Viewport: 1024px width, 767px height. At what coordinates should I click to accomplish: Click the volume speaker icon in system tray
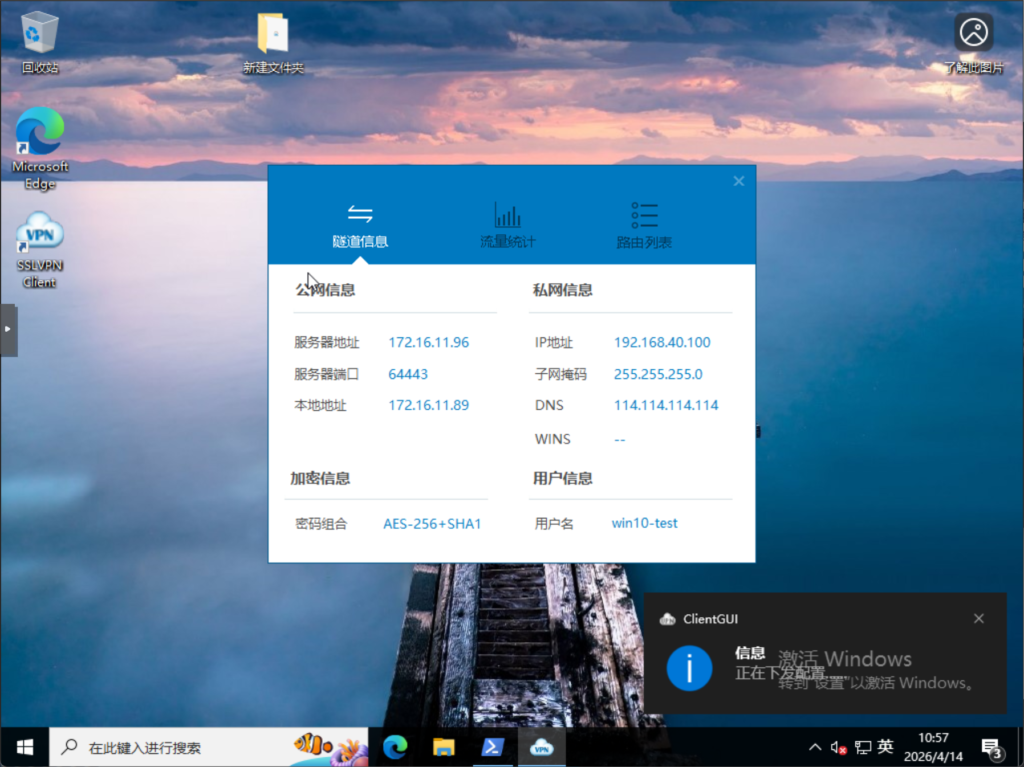tap(838, 746)
